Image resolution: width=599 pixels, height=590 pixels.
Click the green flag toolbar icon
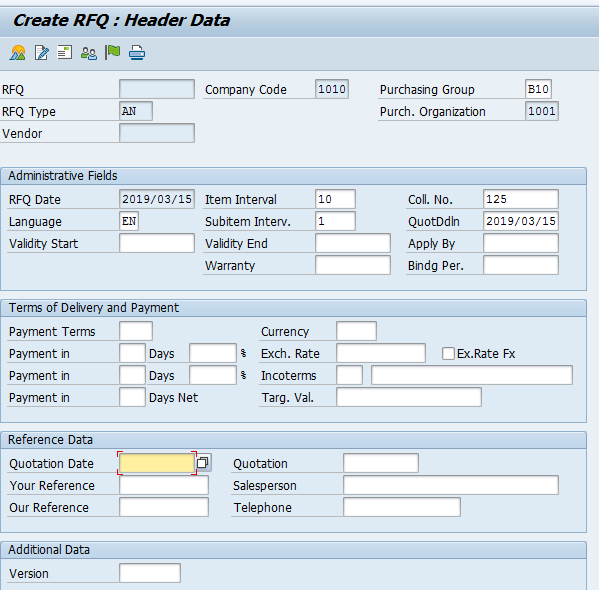point(112,52)
